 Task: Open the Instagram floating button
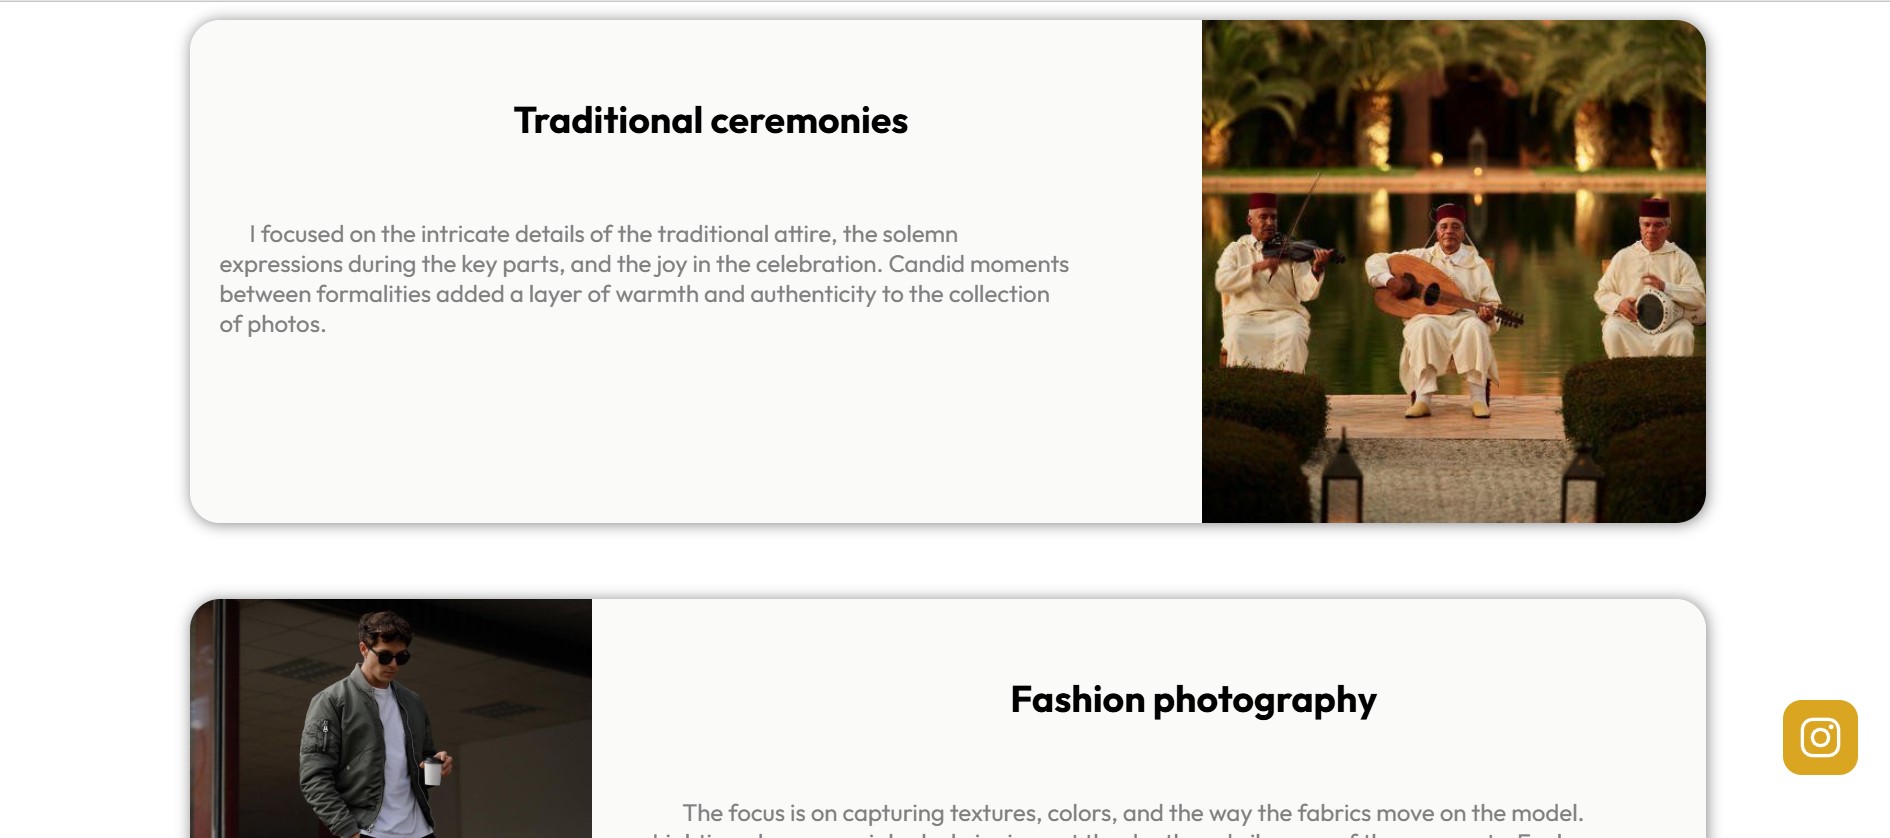point(1820,737)
